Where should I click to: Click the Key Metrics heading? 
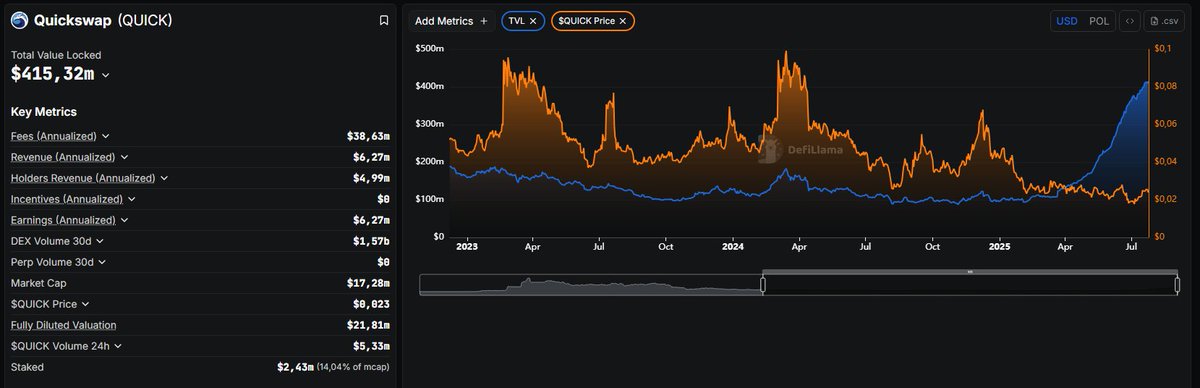[44, 112]
